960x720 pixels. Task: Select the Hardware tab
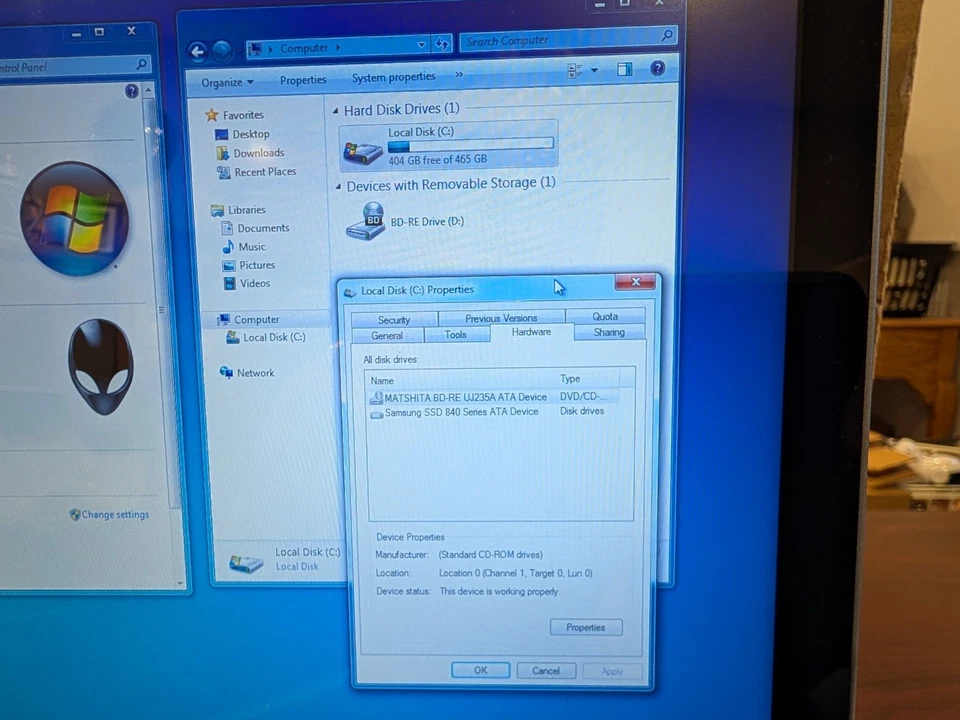[531, 332]
